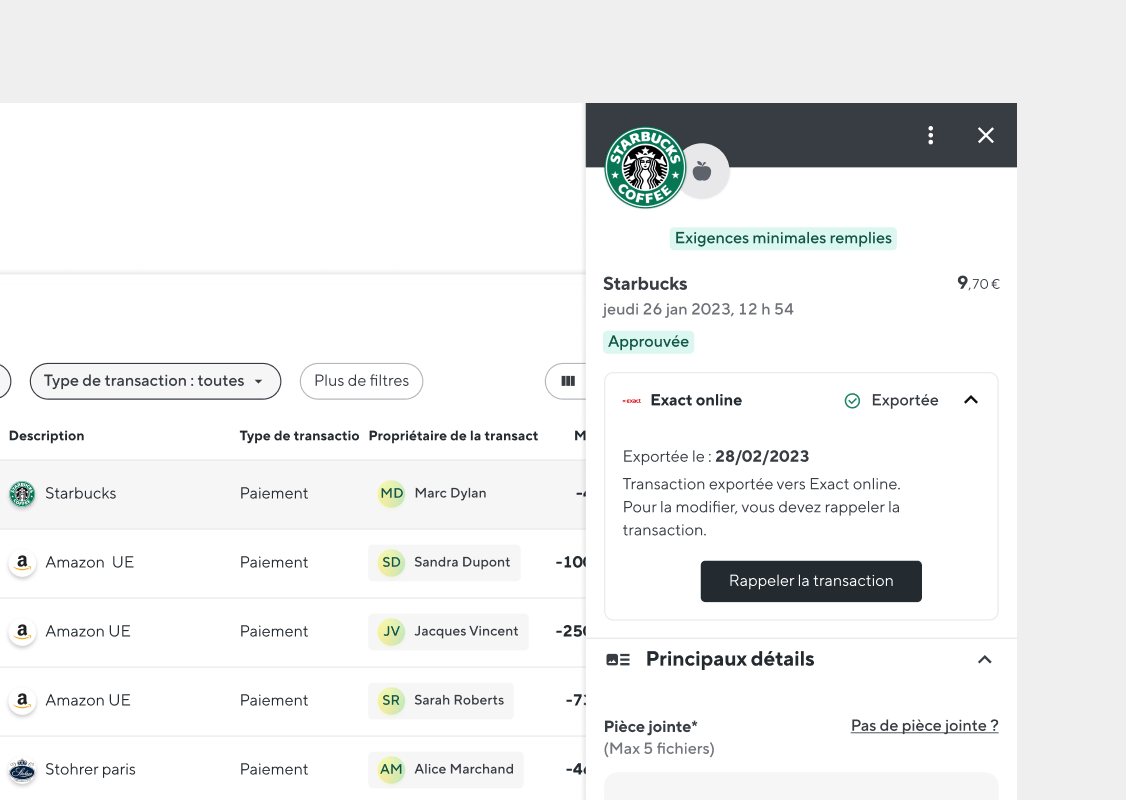
Task: Click the Propriétaire de la transaction header
Action: [453, 436]
